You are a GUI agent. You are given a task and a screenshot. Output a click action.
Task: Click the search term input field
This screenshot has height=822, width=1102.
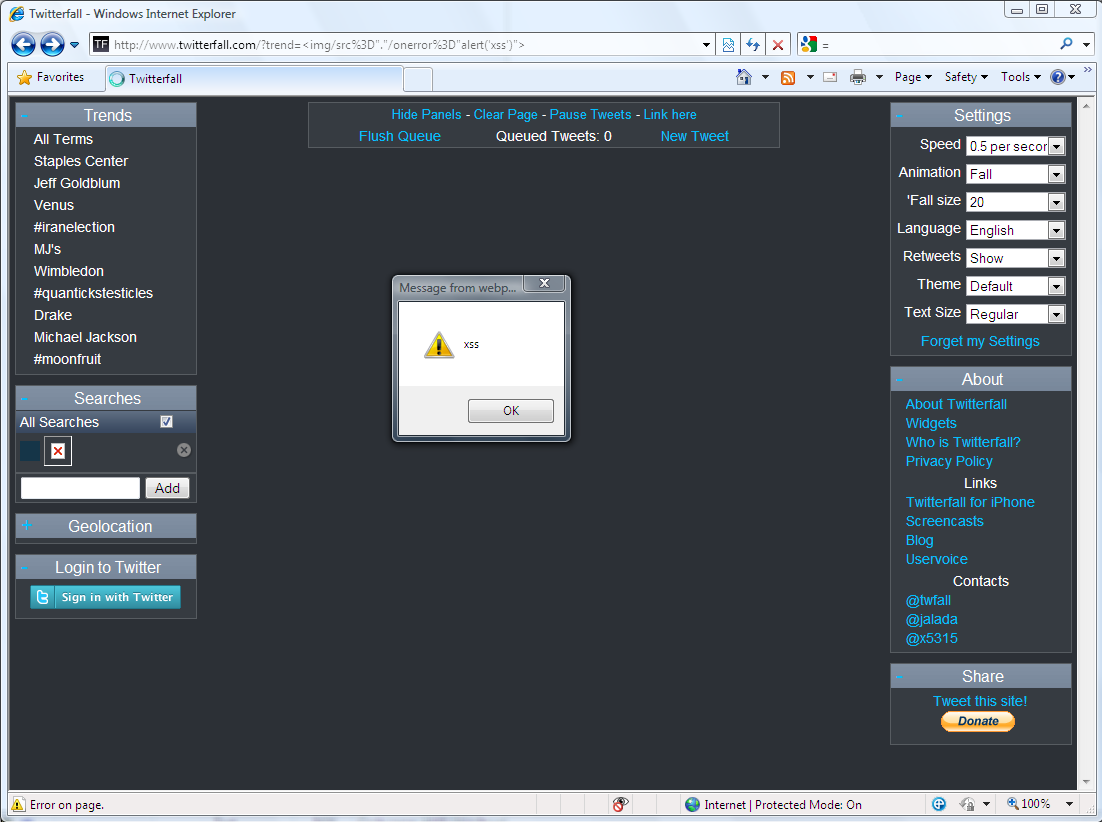(x=80, y=488)
